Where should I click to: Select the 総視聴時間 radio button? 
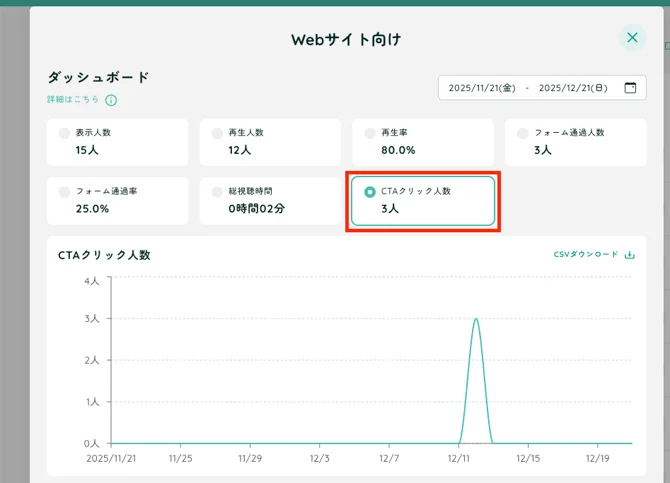[x=217, y=192]
